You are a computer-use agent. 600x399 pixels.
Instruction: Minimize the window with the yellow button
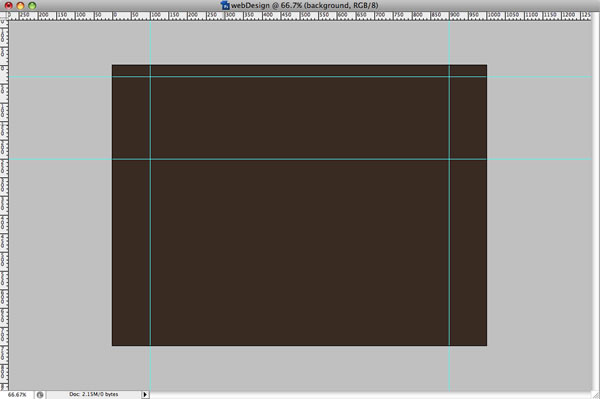tap(20, 5)
